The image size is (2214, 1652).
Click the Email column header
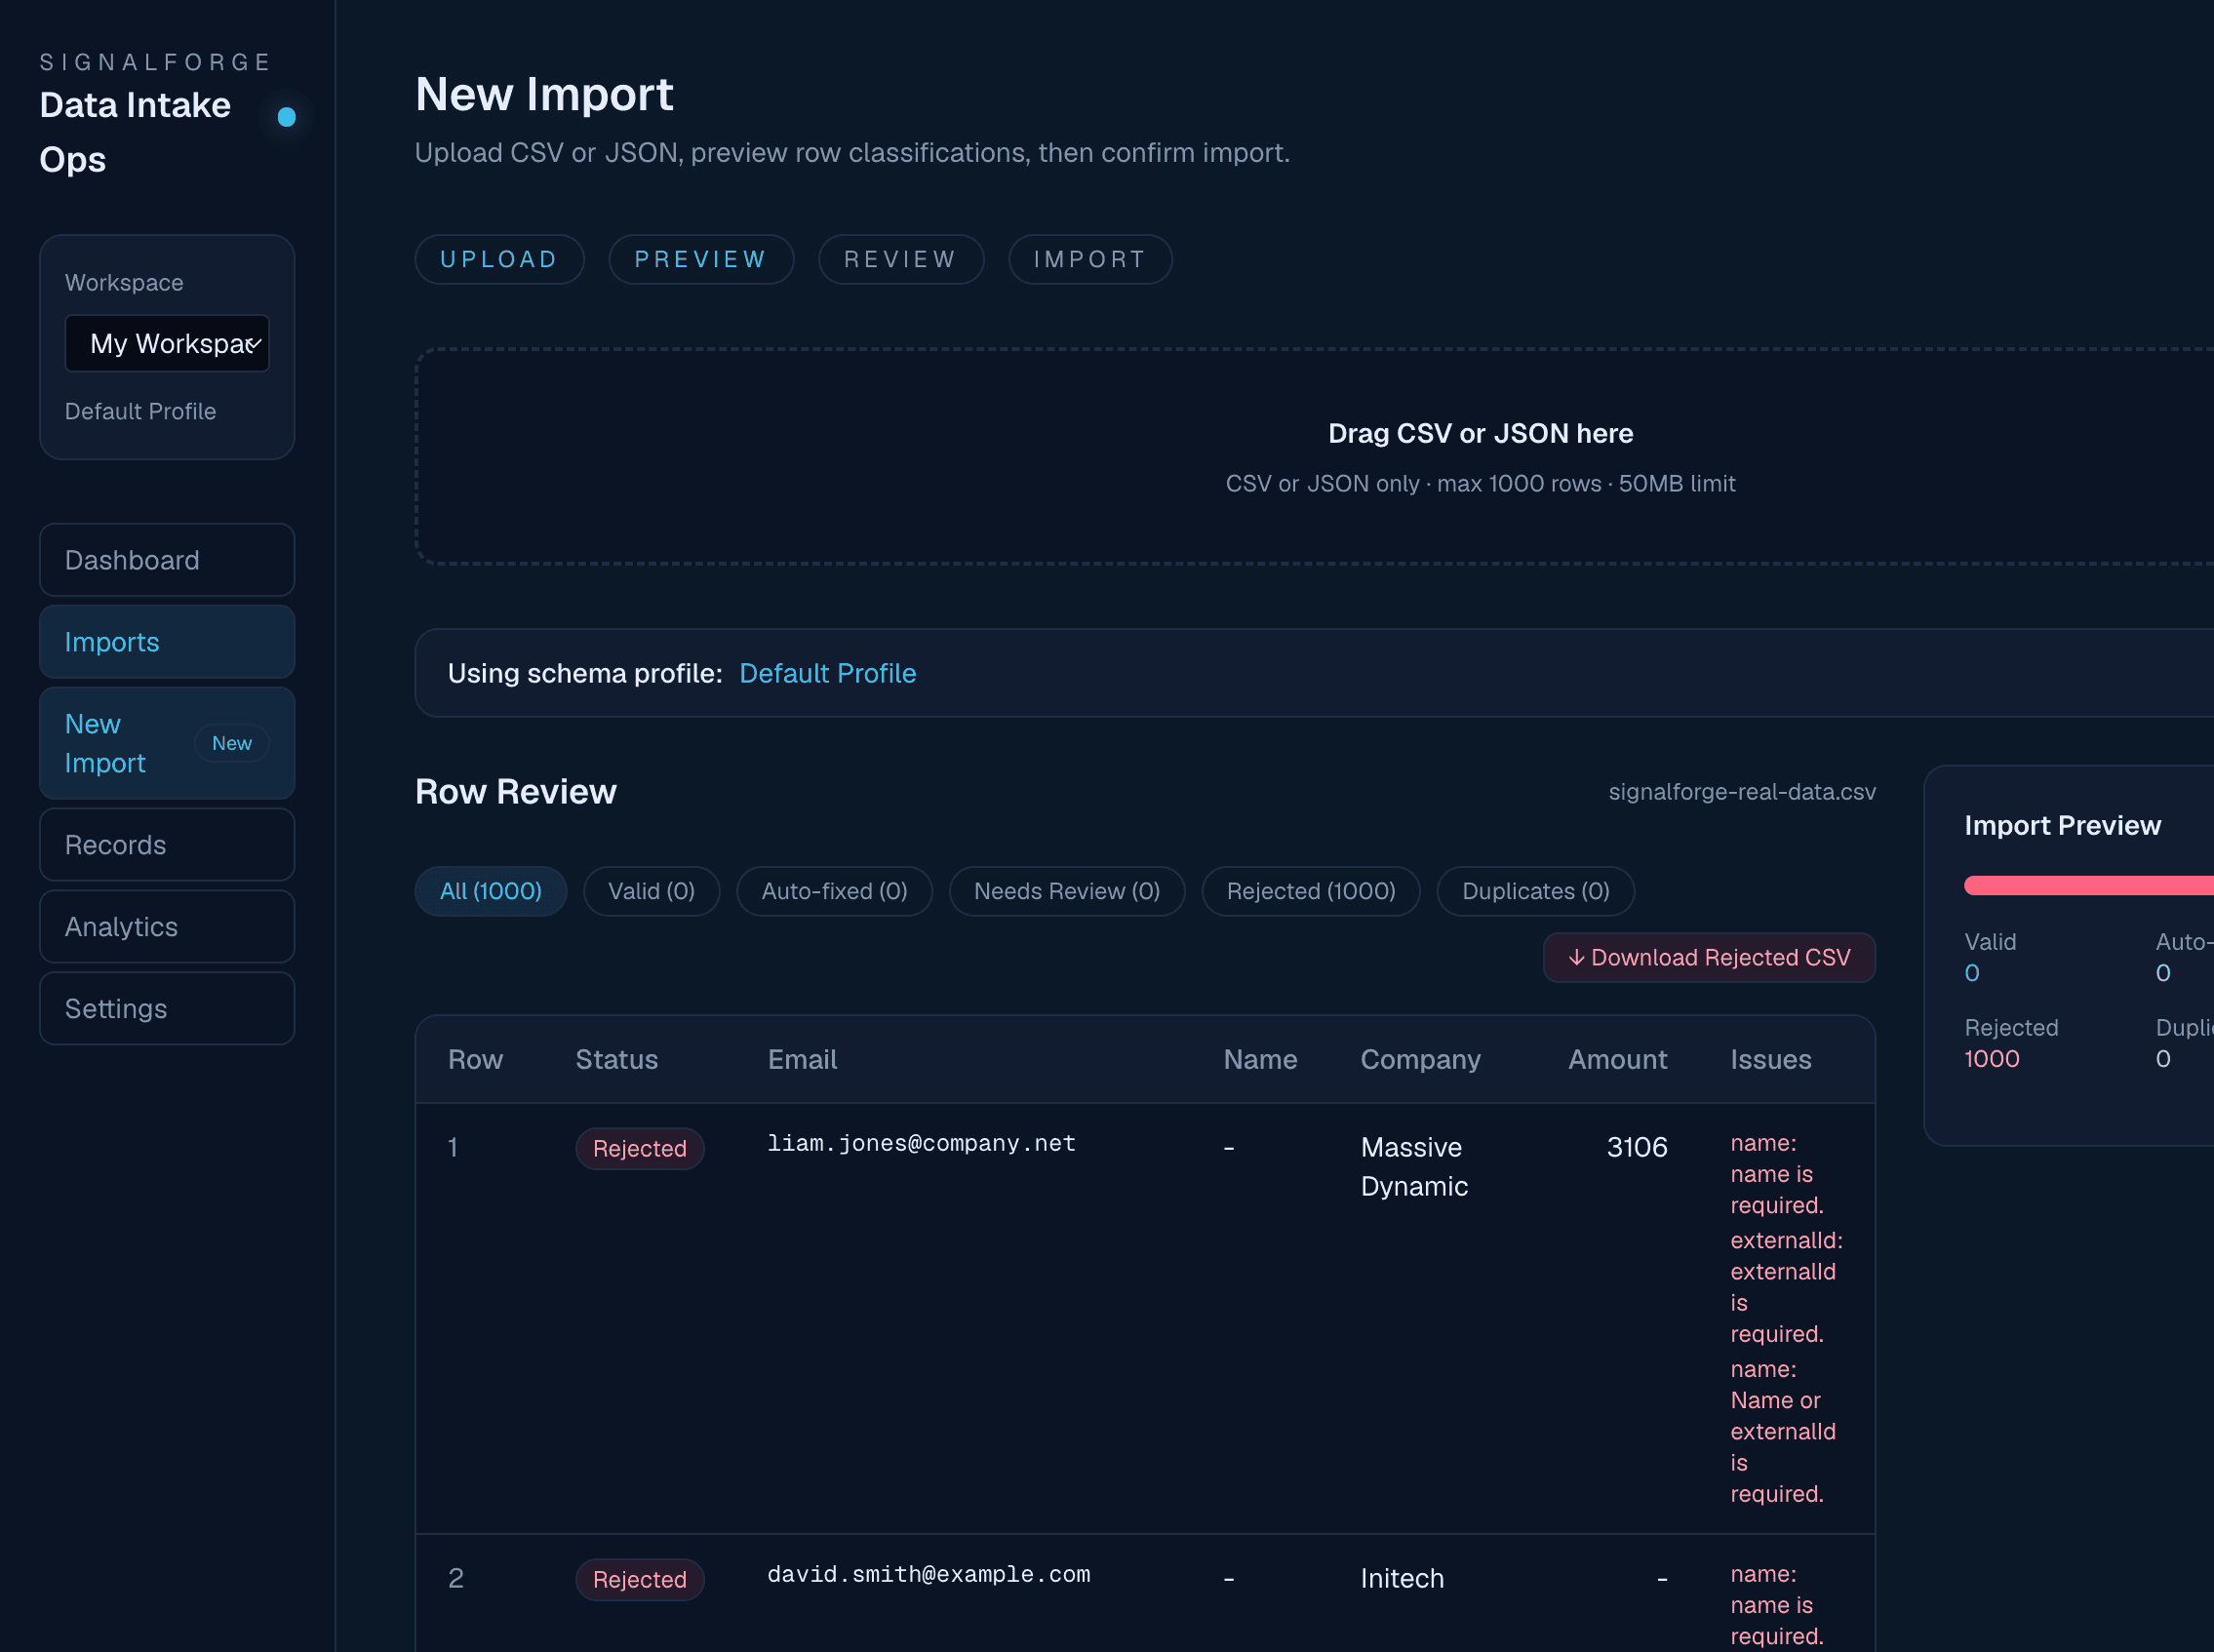tap(802, 1060)
